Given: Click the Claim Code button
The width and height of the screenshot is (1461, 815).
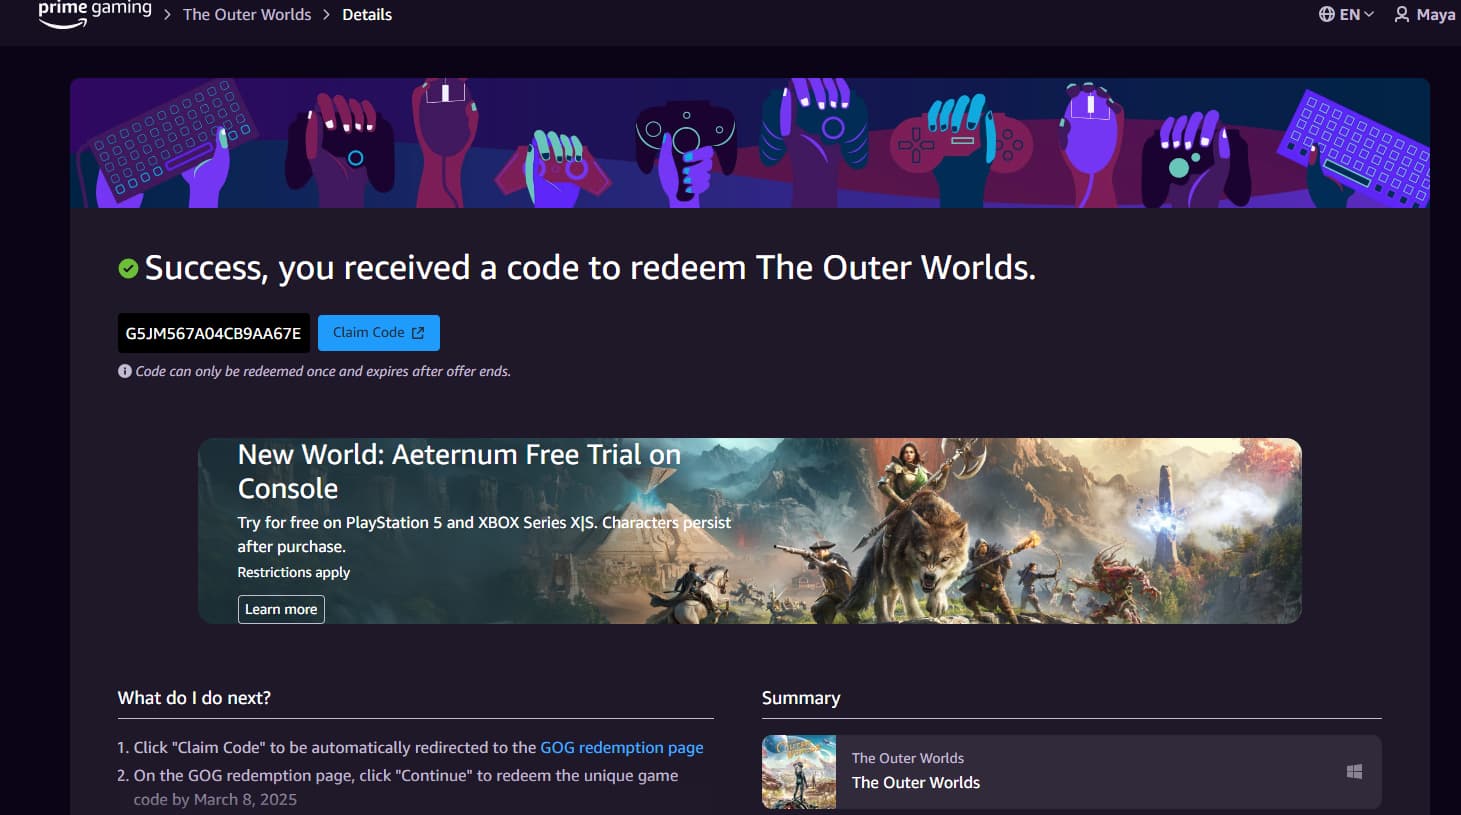Looking at the screenshot, I should 379,333.
